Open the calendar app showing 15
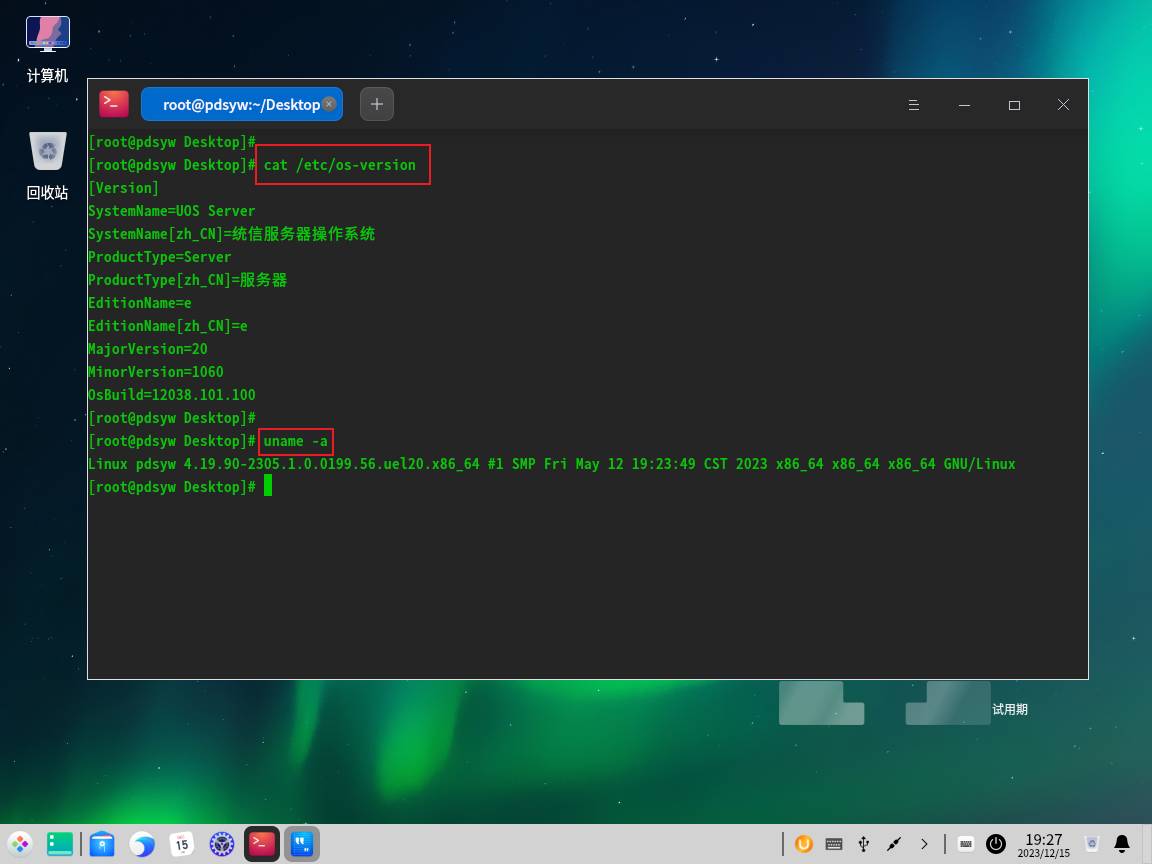The height and width of the screenshot is (864, 1152). coord(181,844)
